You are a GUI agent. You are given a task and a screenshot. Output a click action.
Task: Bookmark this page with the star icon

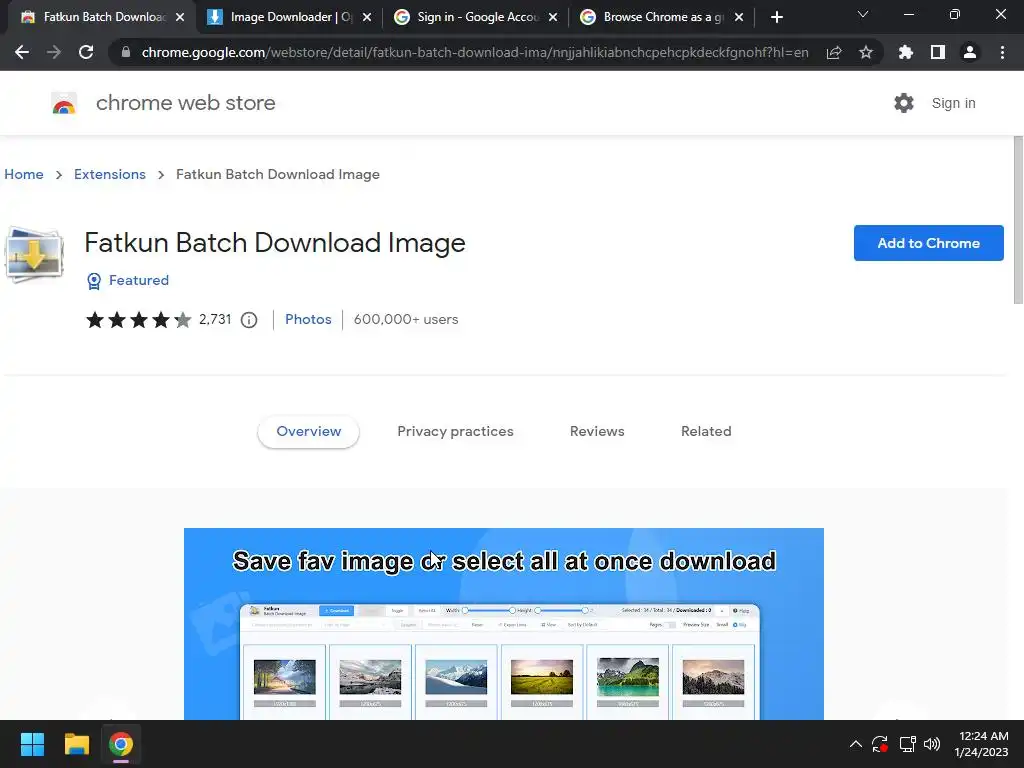click(x=866, y=52)
